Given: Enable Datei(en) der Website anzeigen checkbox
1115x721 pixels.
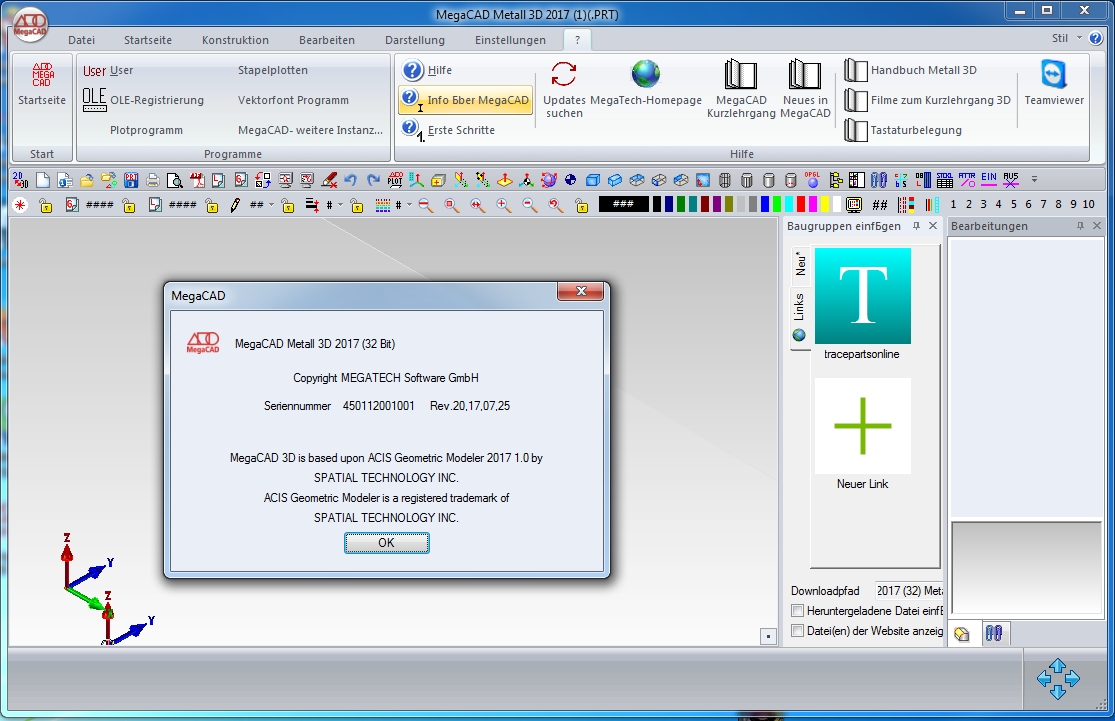Looking at the screenshot, I should (x=798, y=631).
